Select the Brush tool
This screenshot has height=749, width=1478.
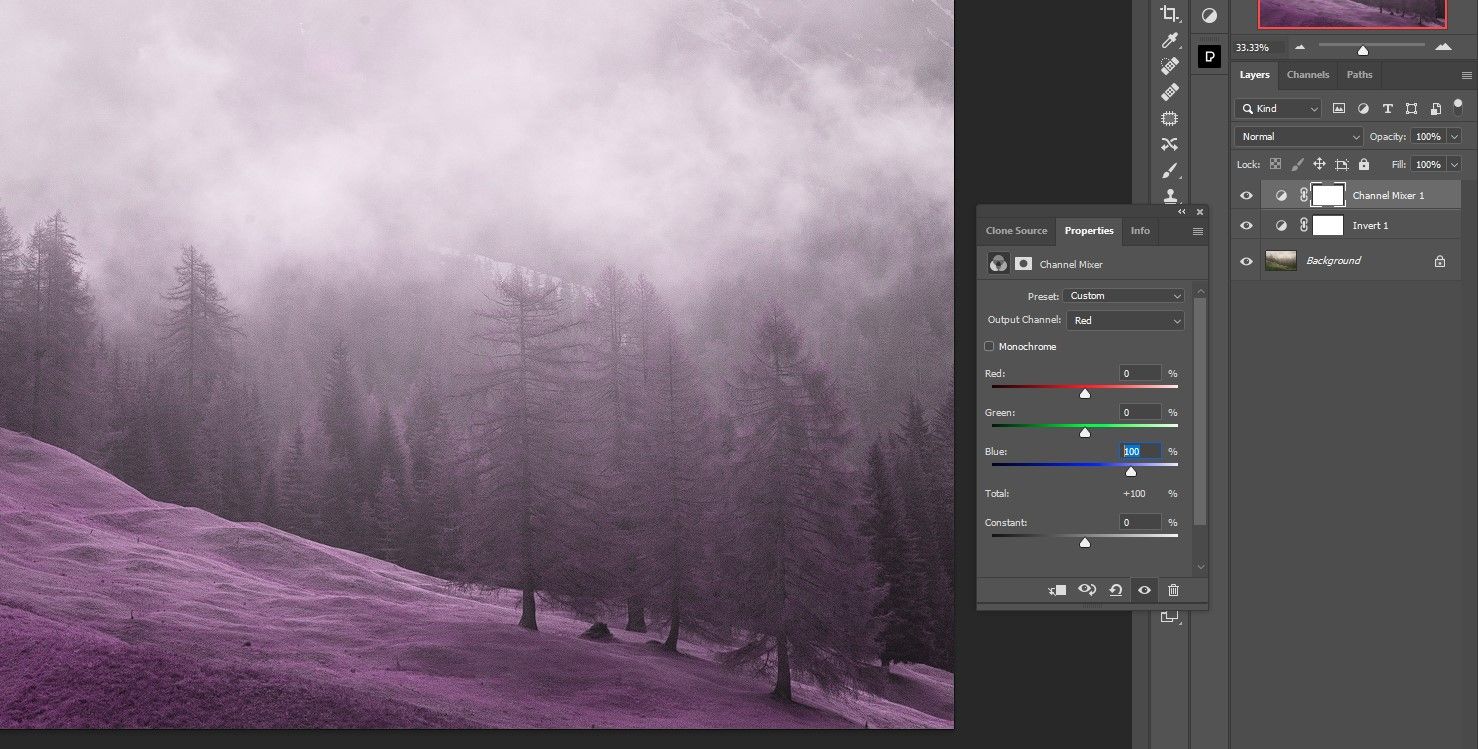(1169, 170)
